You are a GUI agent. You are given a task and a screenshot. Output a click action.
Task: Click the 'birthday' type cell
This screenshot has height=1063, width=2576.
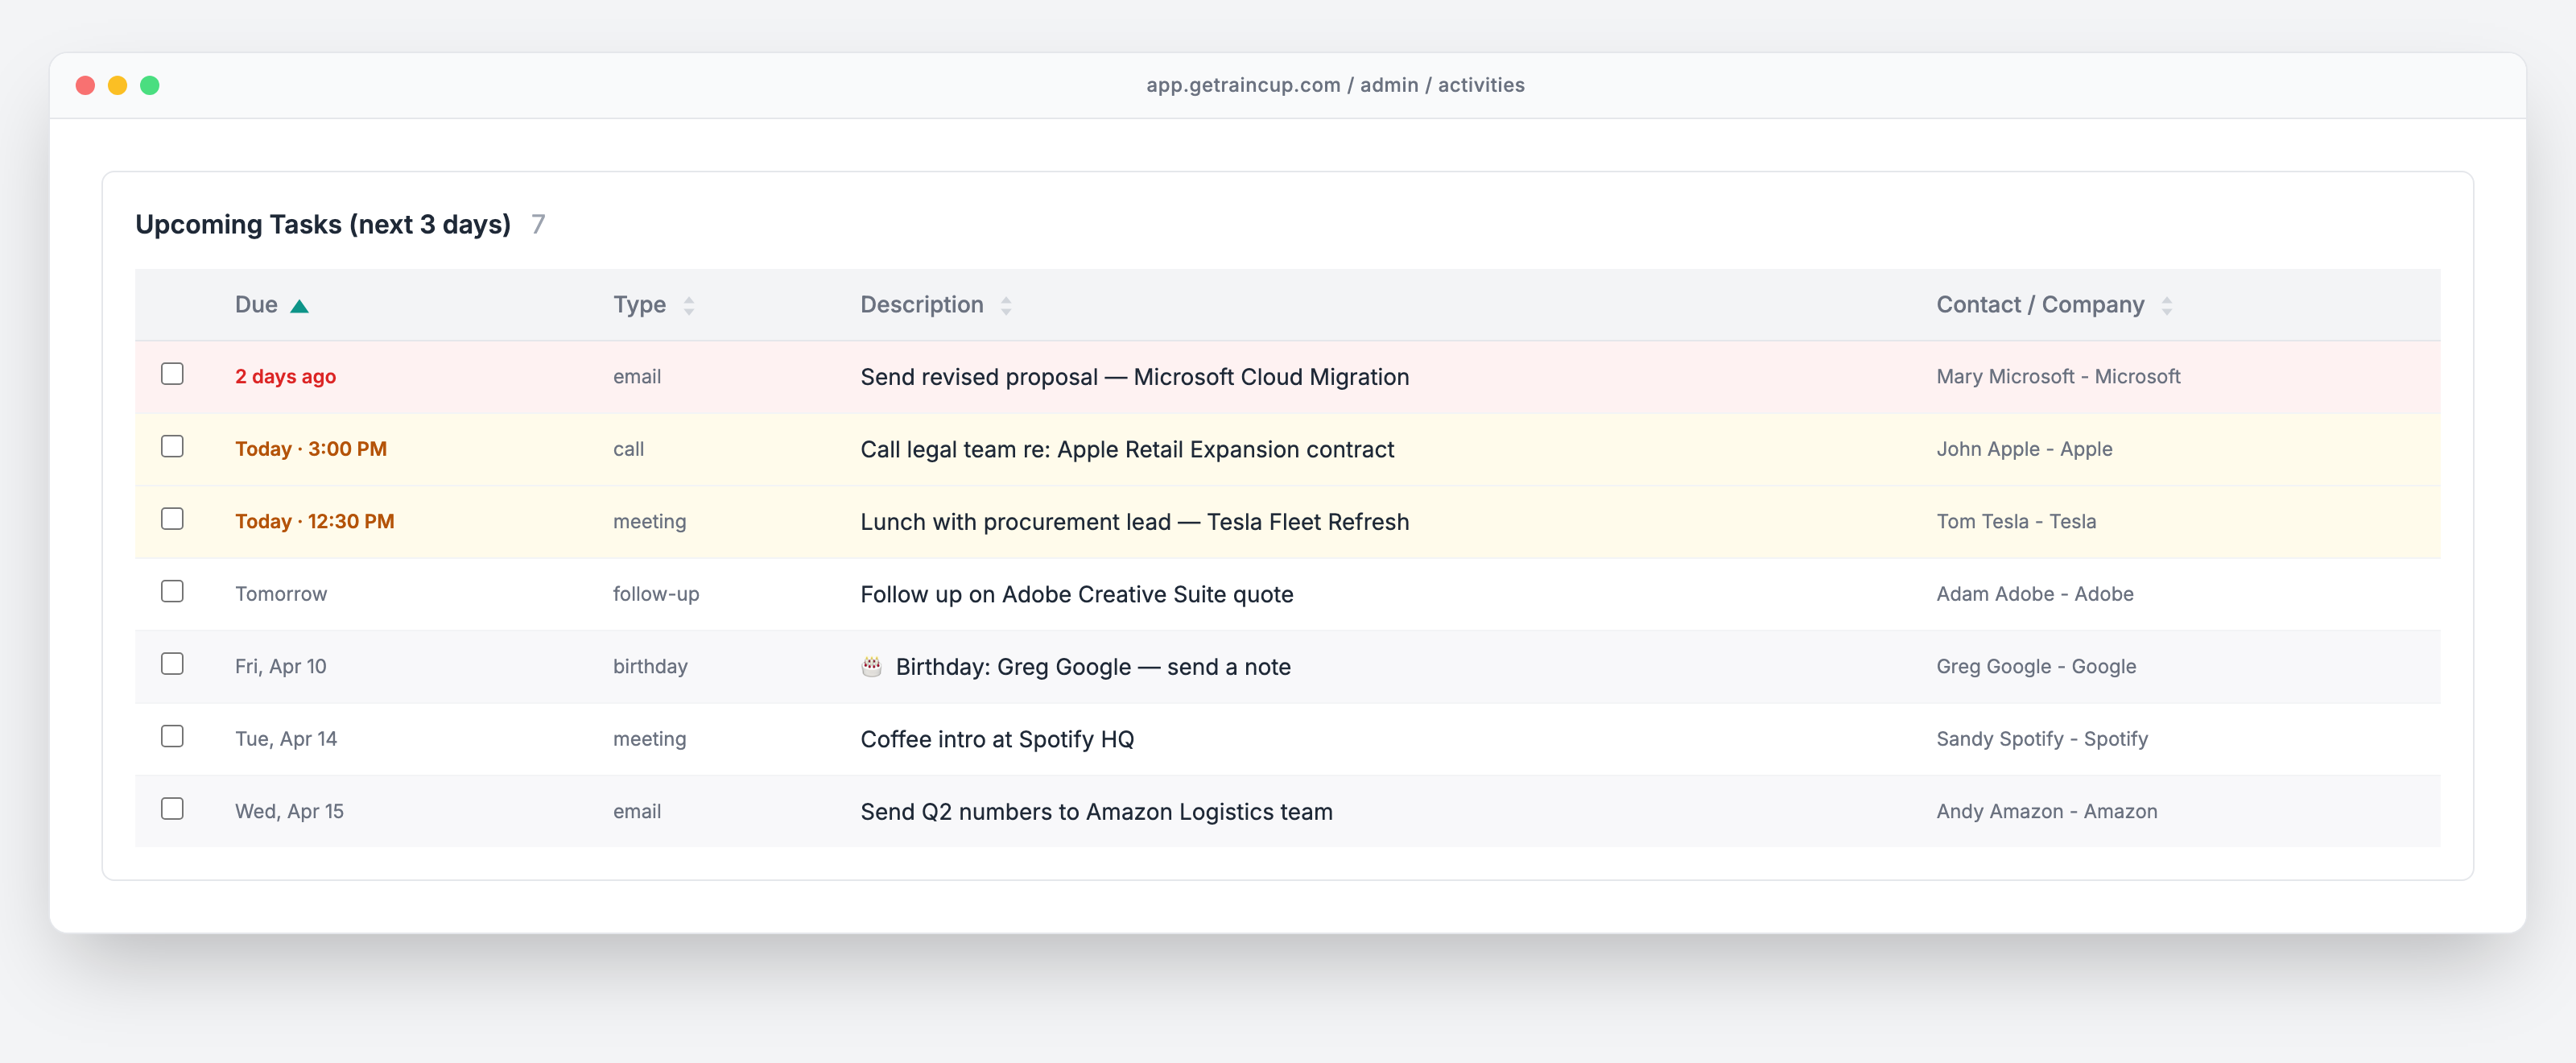point(650,667)
